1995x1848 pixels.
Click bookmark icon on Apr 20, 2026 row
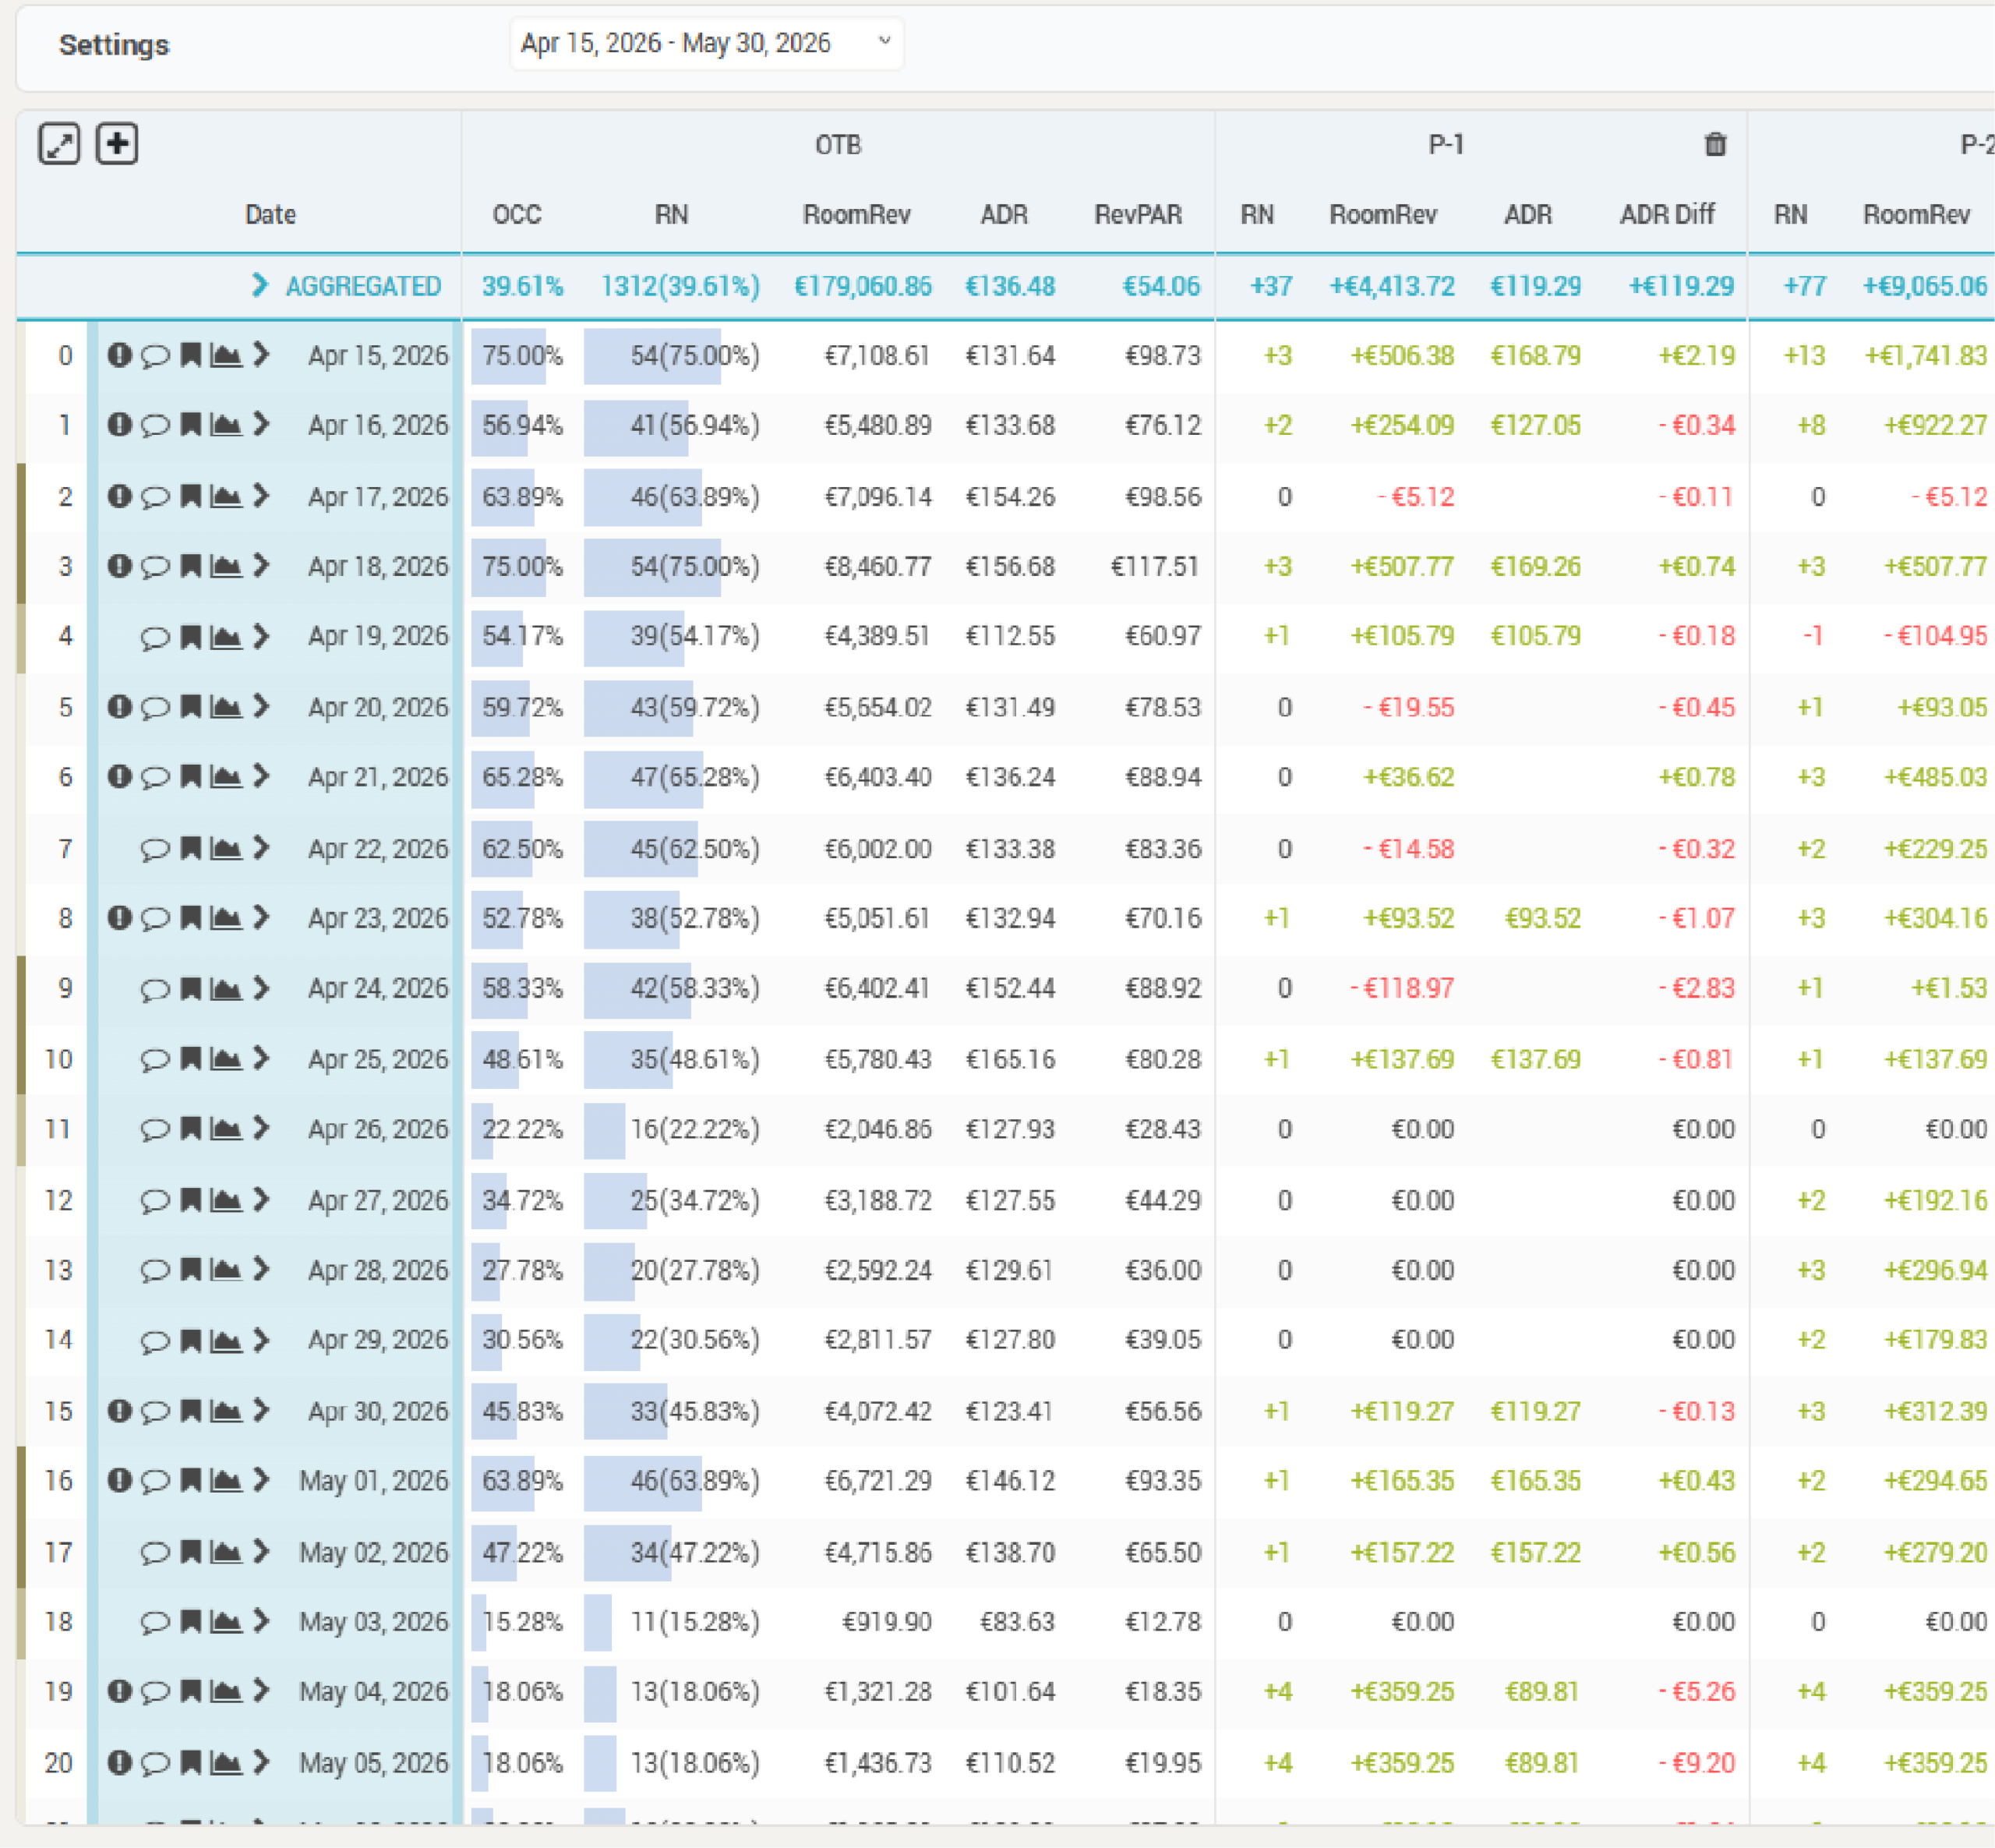190,707
